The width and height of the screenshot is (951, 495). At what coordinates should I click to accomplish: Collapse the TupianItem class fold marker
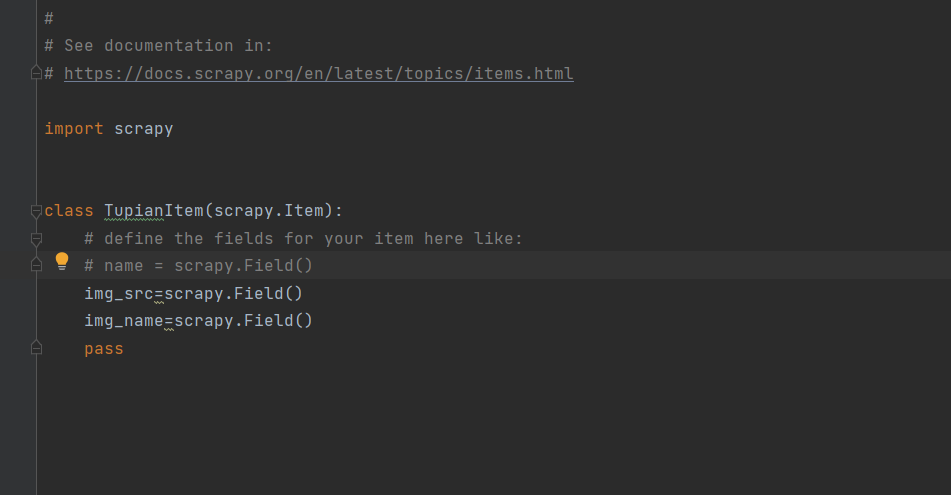point(36,211)
